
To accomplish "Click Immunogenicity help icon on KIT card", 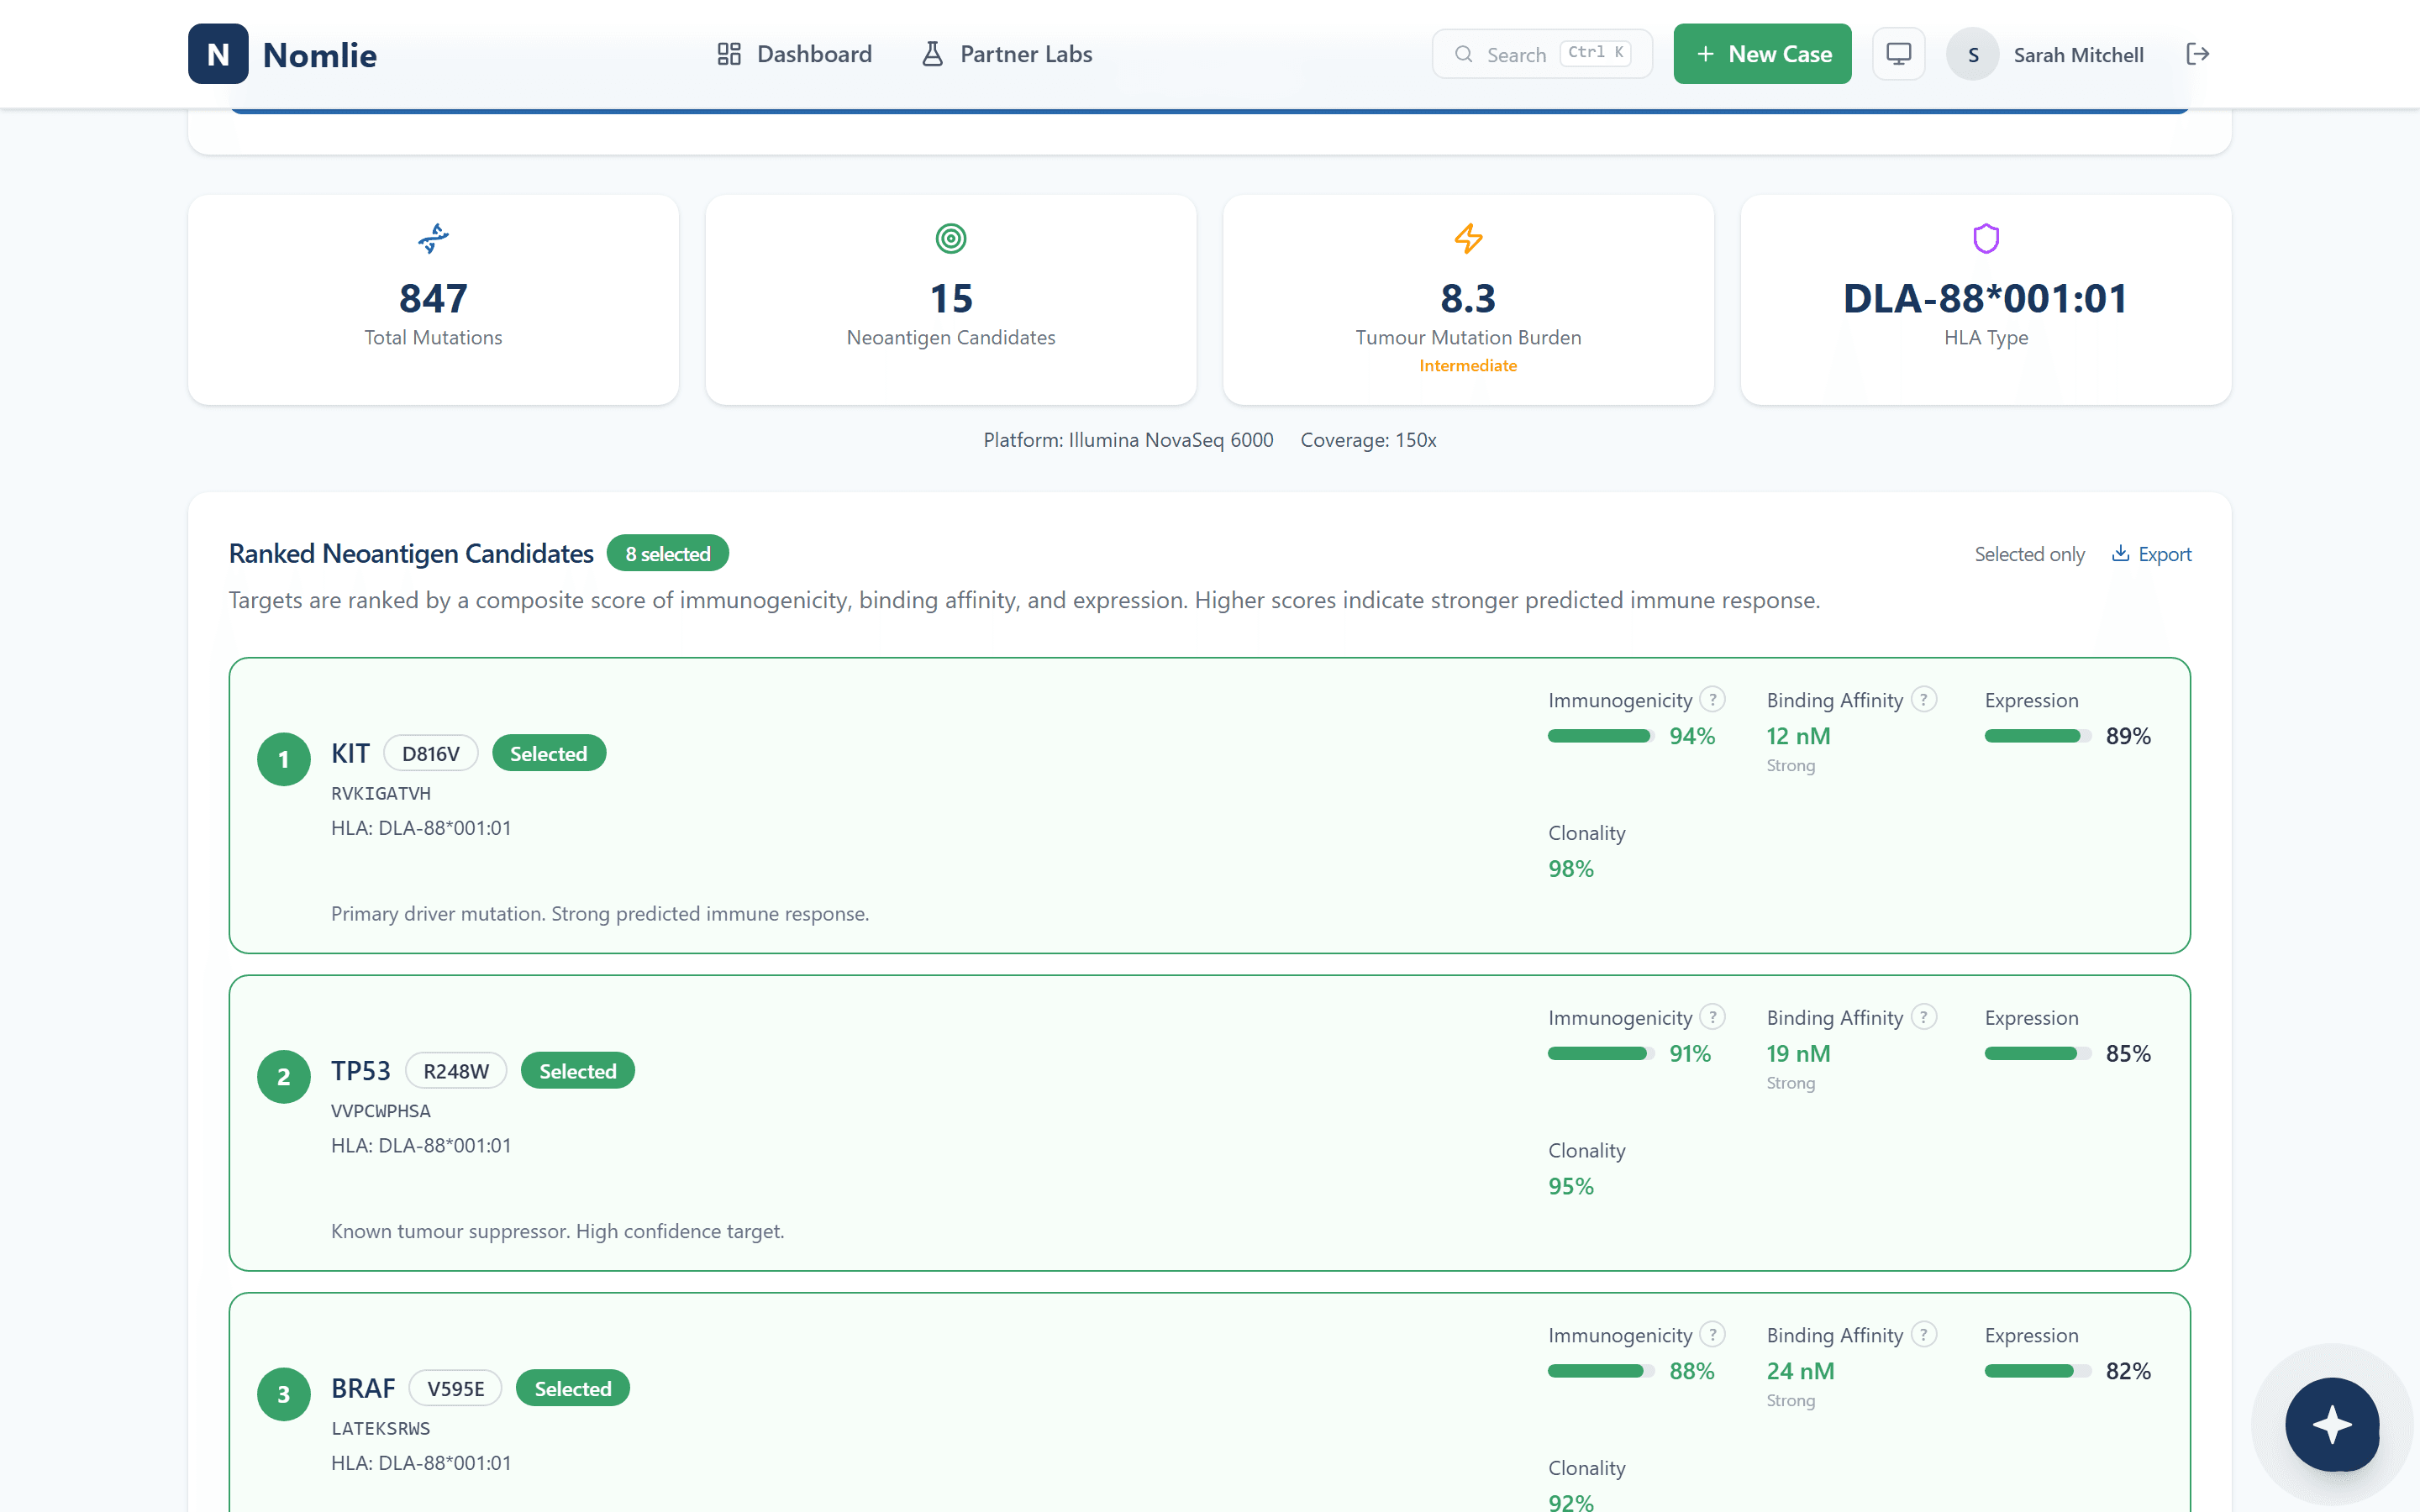I will pyautogui.click(x=1713, y=699).
